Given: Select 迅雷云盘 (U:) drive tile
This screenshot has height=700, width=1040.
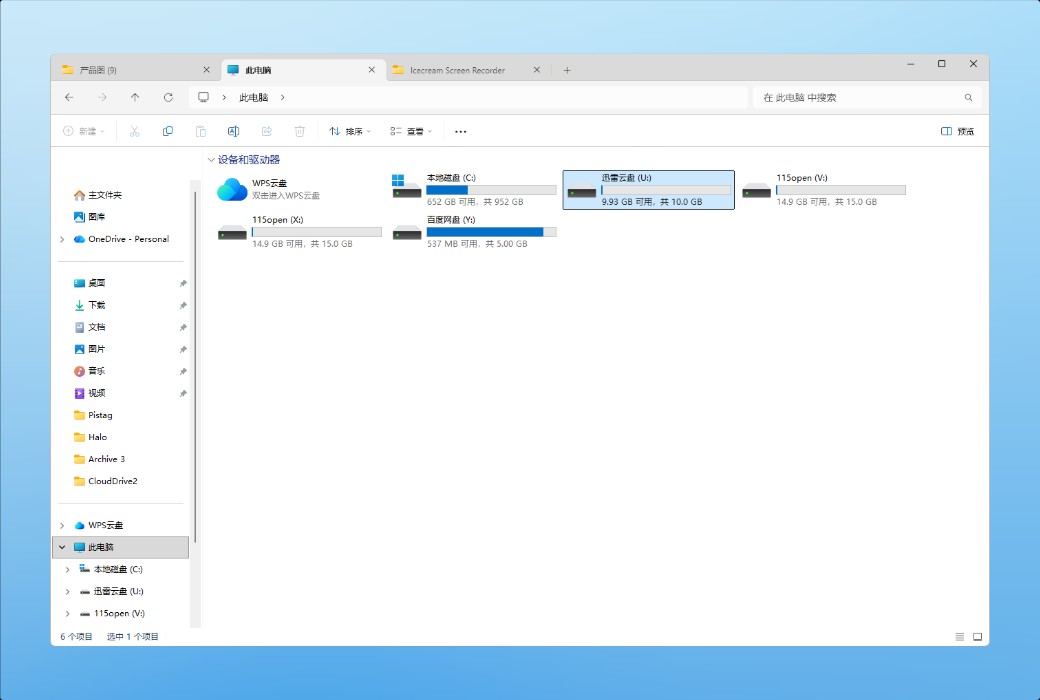Looking at the screenshot, I should (649, 190).
